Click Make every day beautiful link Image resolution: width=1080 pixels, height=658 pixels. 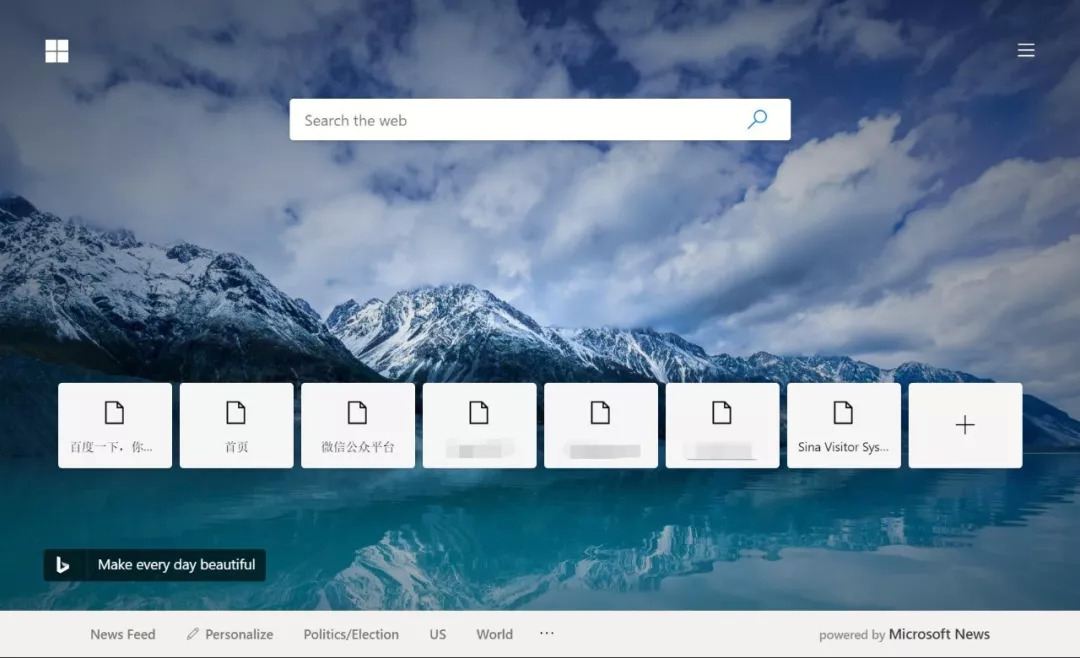coord(176,565)
